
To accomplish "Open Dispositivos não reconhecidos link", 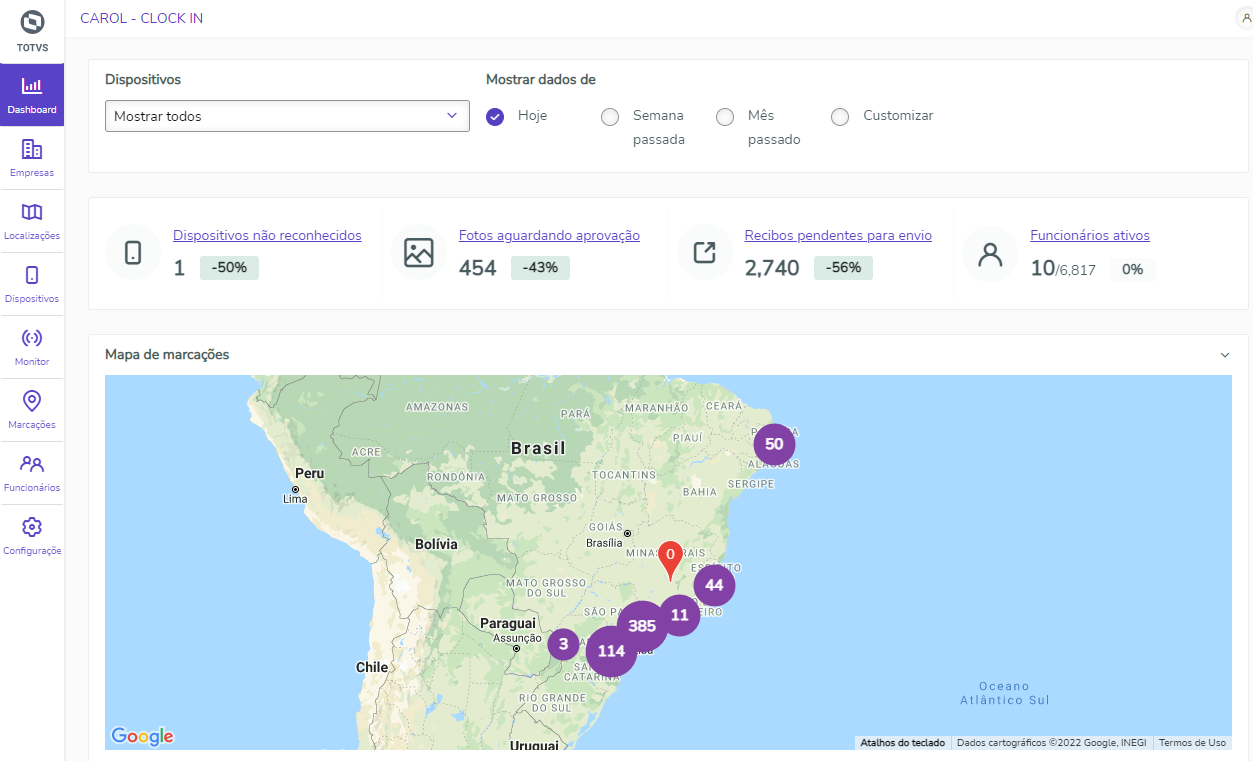I will coord(267,236).
